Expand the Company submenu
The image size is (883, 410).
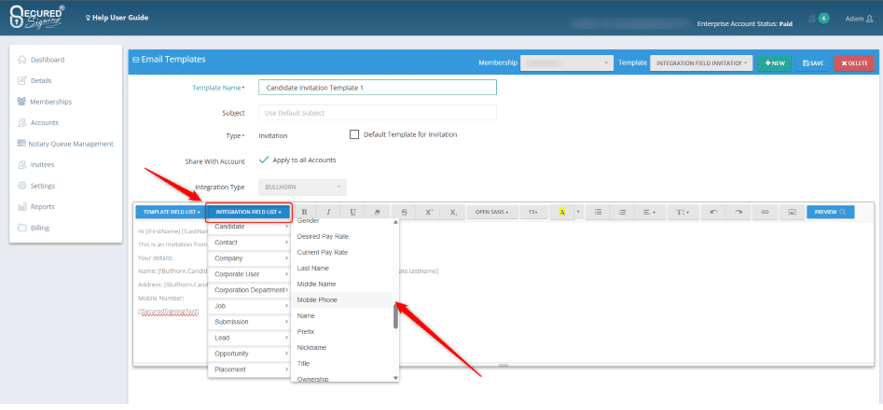(x=249, y=259)
